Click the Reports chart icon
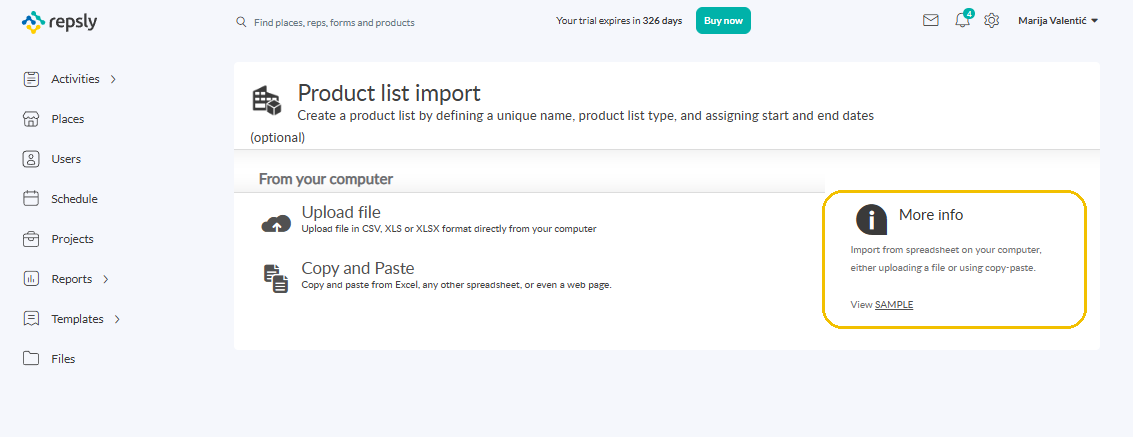Screen dimensions: 1133x437 tap(31, 279)
